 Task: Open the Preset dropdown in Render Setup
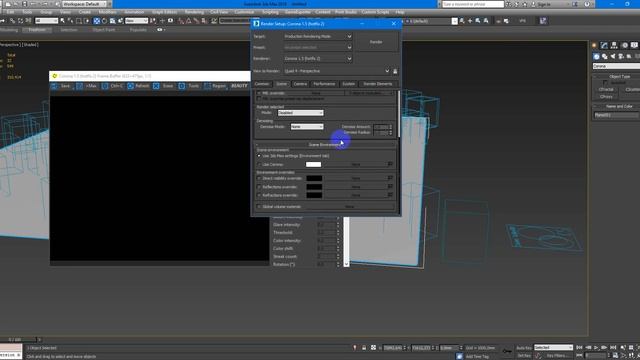(x=318, y=47)
